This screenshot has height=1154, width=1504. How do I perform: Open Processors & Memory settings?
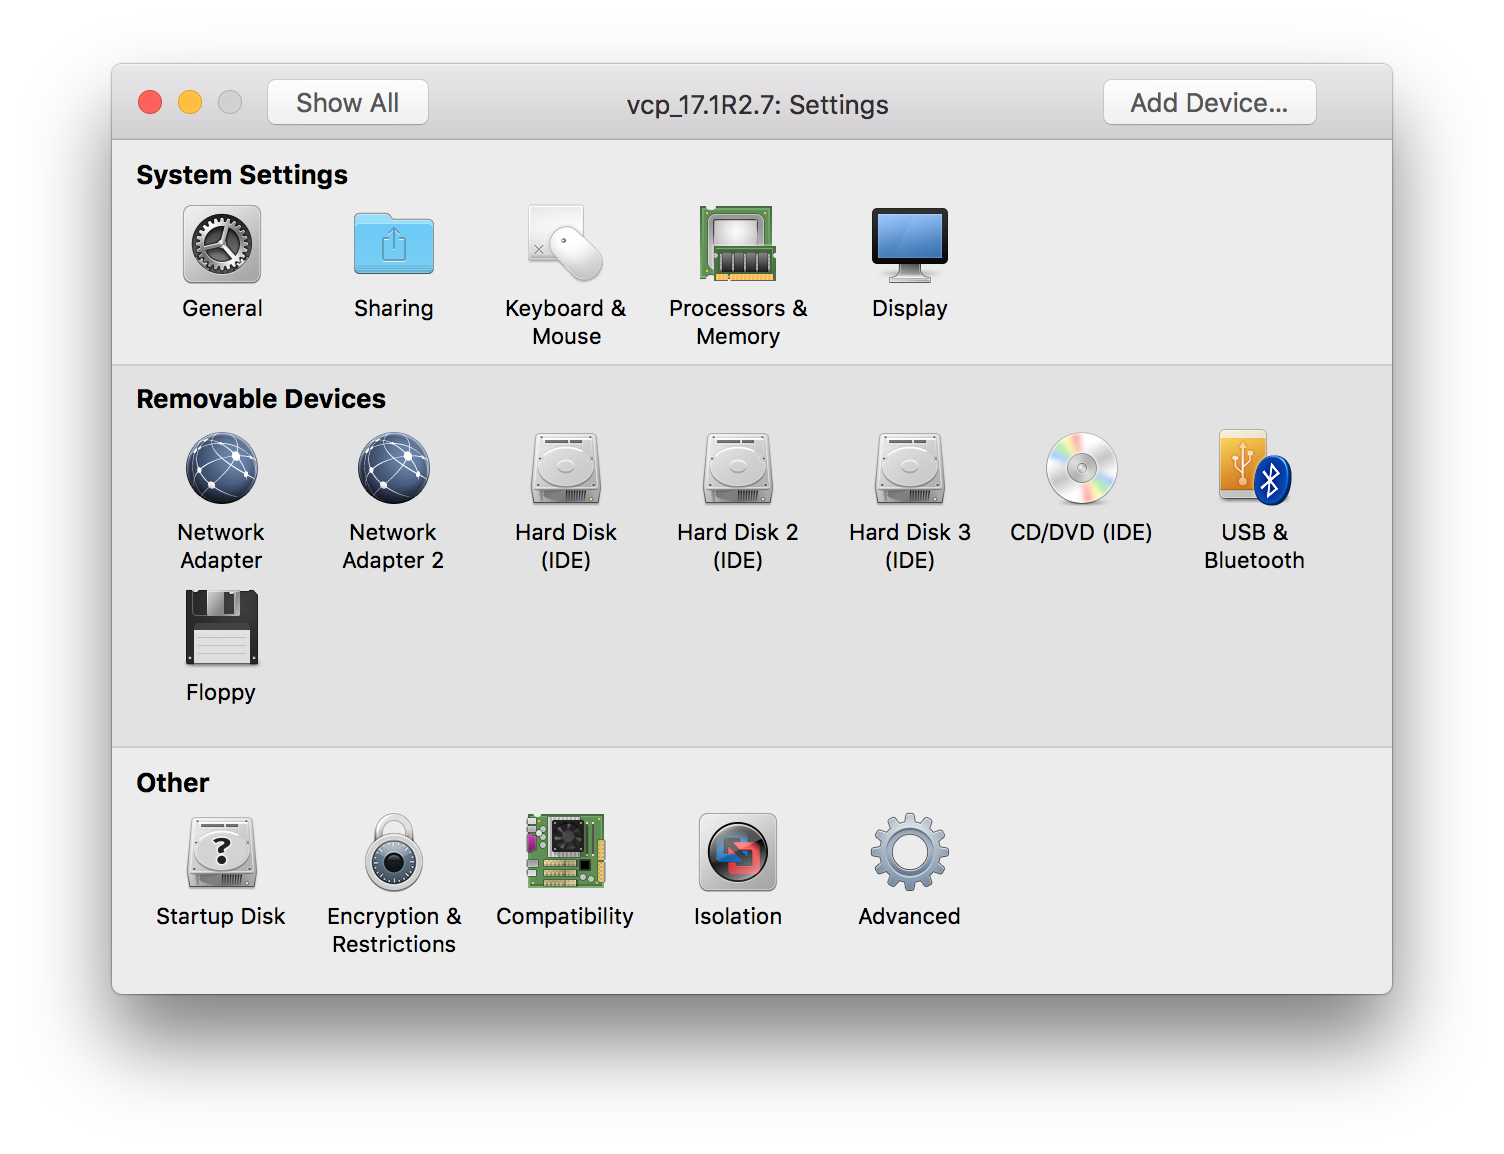(x=737, y=244)
